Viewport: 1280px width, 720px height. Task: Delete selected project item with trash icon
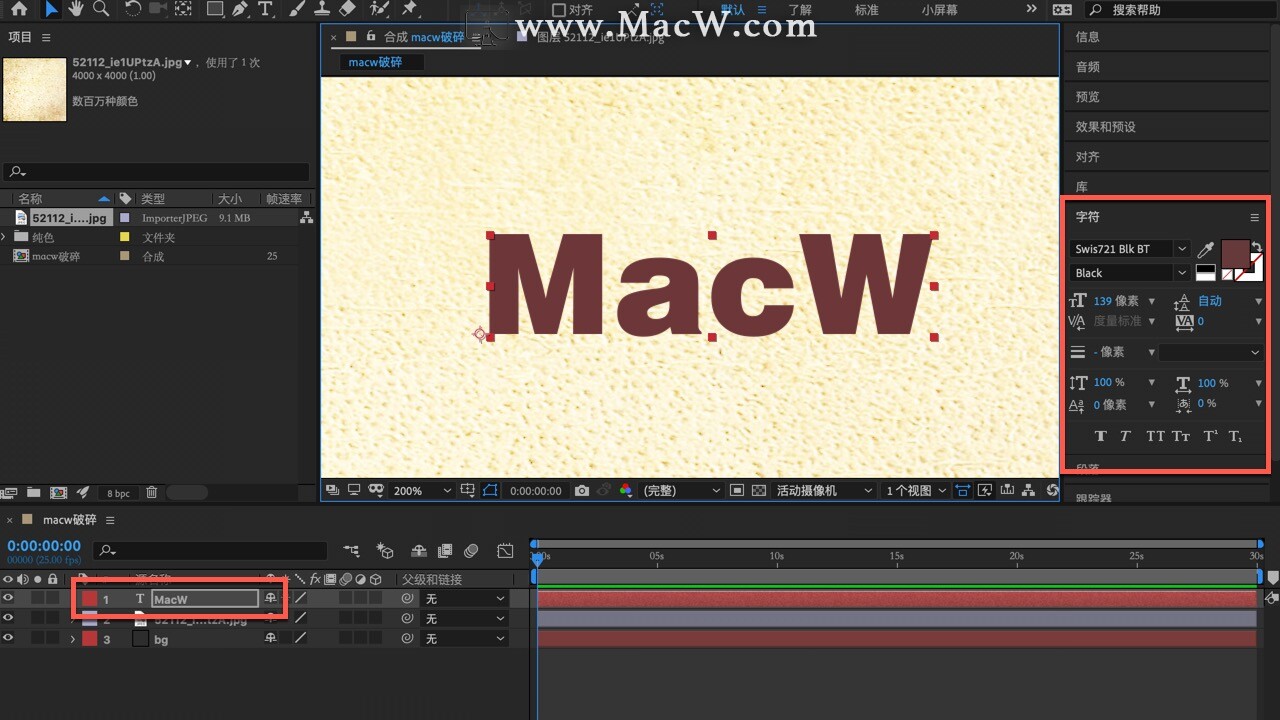click(151, 493)
